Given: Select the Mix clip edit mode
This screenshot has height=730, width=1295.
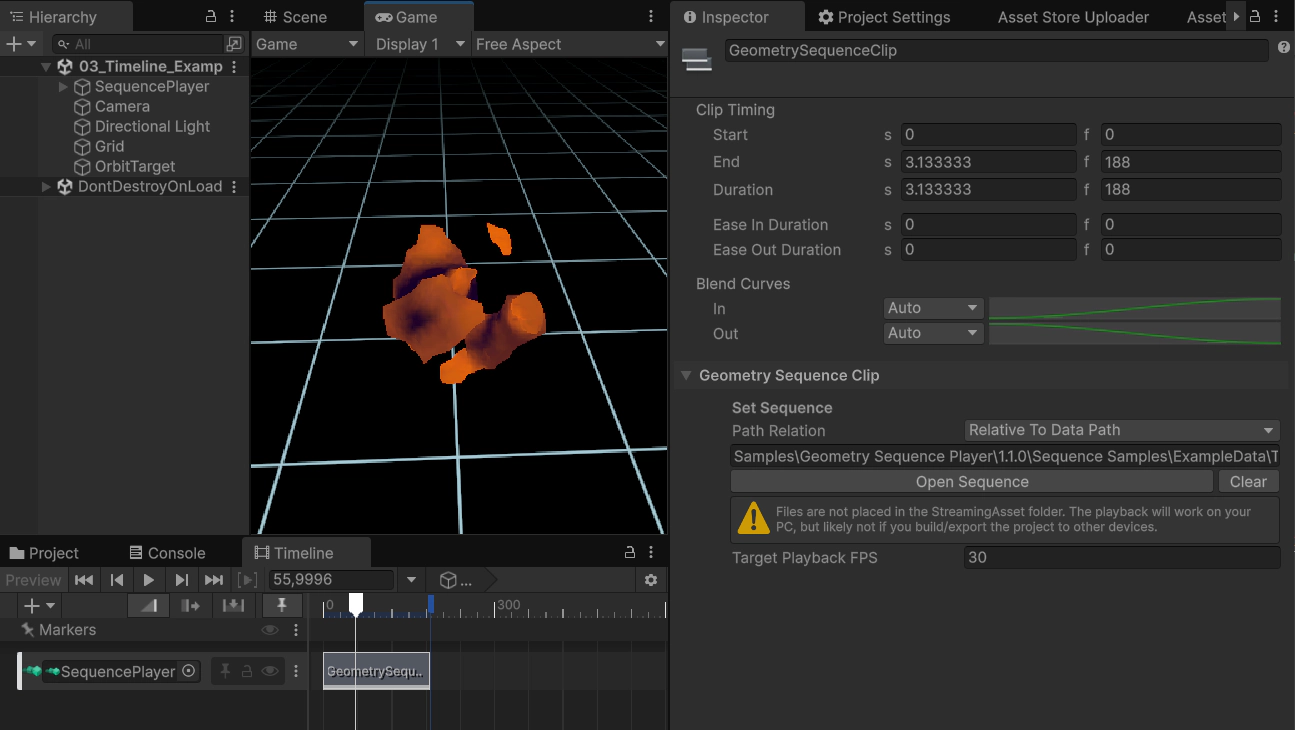Looking at the screenshot, I should (148, 605).
